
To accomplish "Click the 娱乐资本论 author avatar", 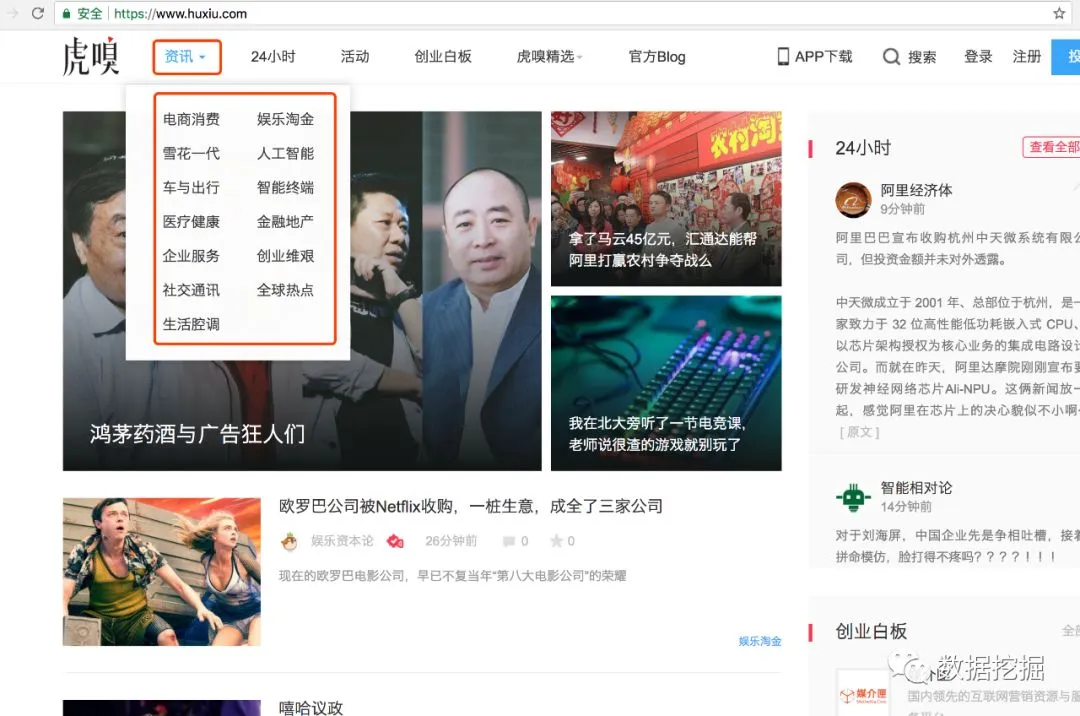I will (x=289, y=542).
